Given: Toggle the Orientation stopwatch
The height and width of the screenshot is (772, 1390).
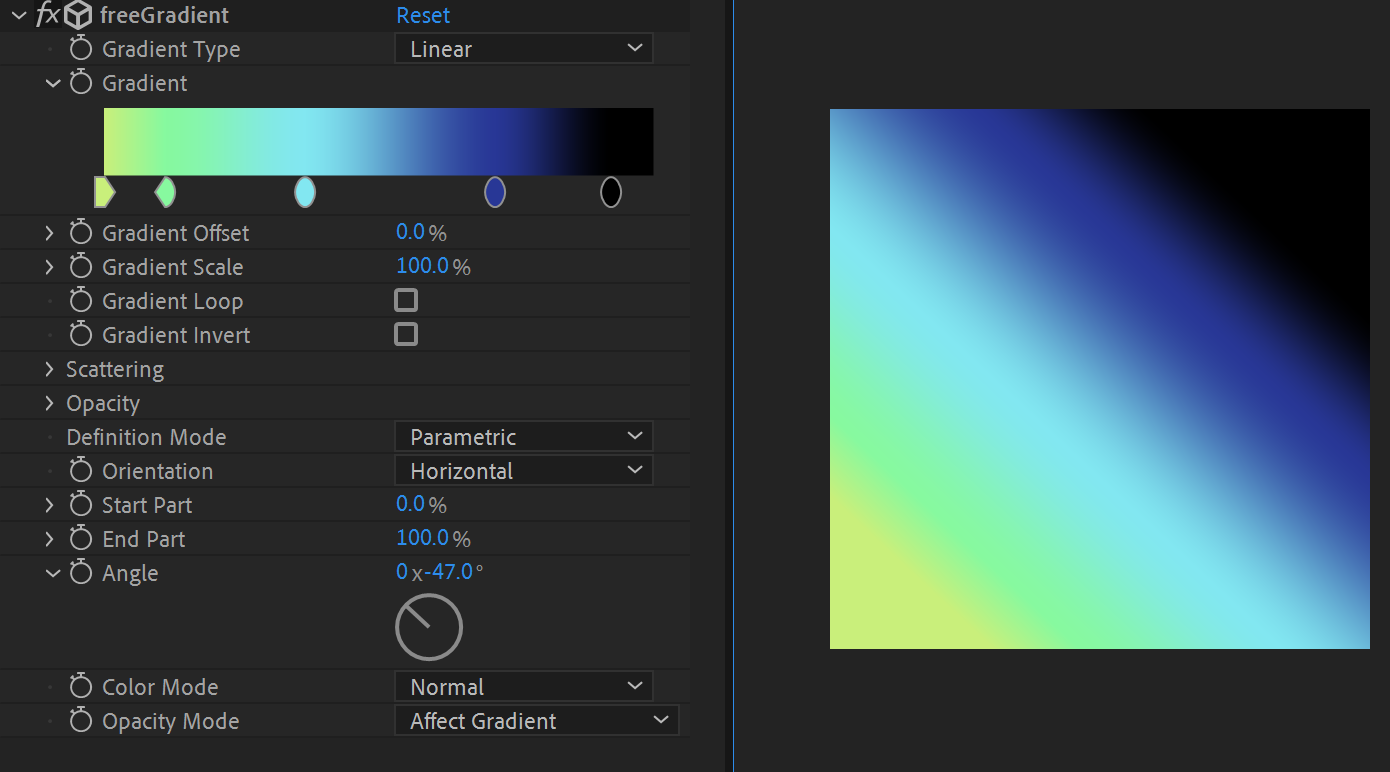Looking at the screenshot, I should point(81,471).
